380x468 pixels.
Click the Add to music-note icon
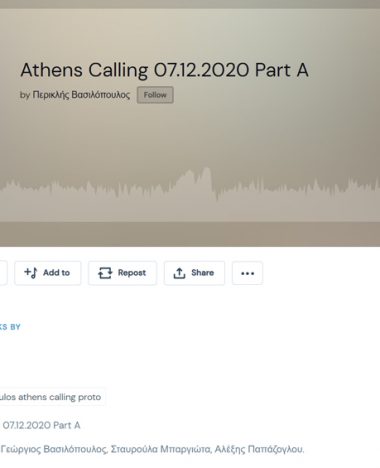pyautogui.click(x=31, y=273)
